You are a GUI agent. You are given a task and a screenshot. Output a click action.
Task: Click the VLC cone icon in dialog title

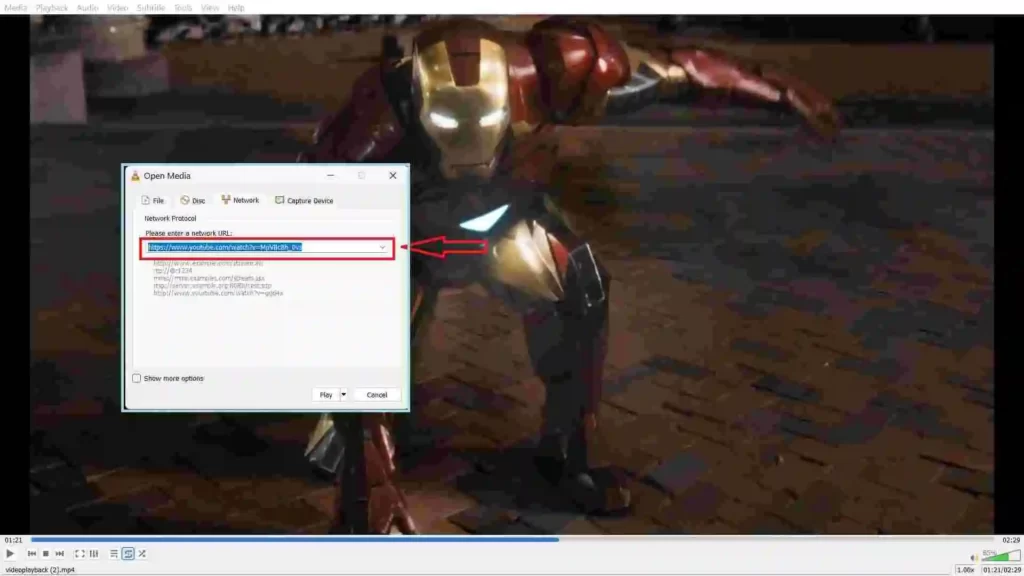pyautogui.click(x=135, y=176)
